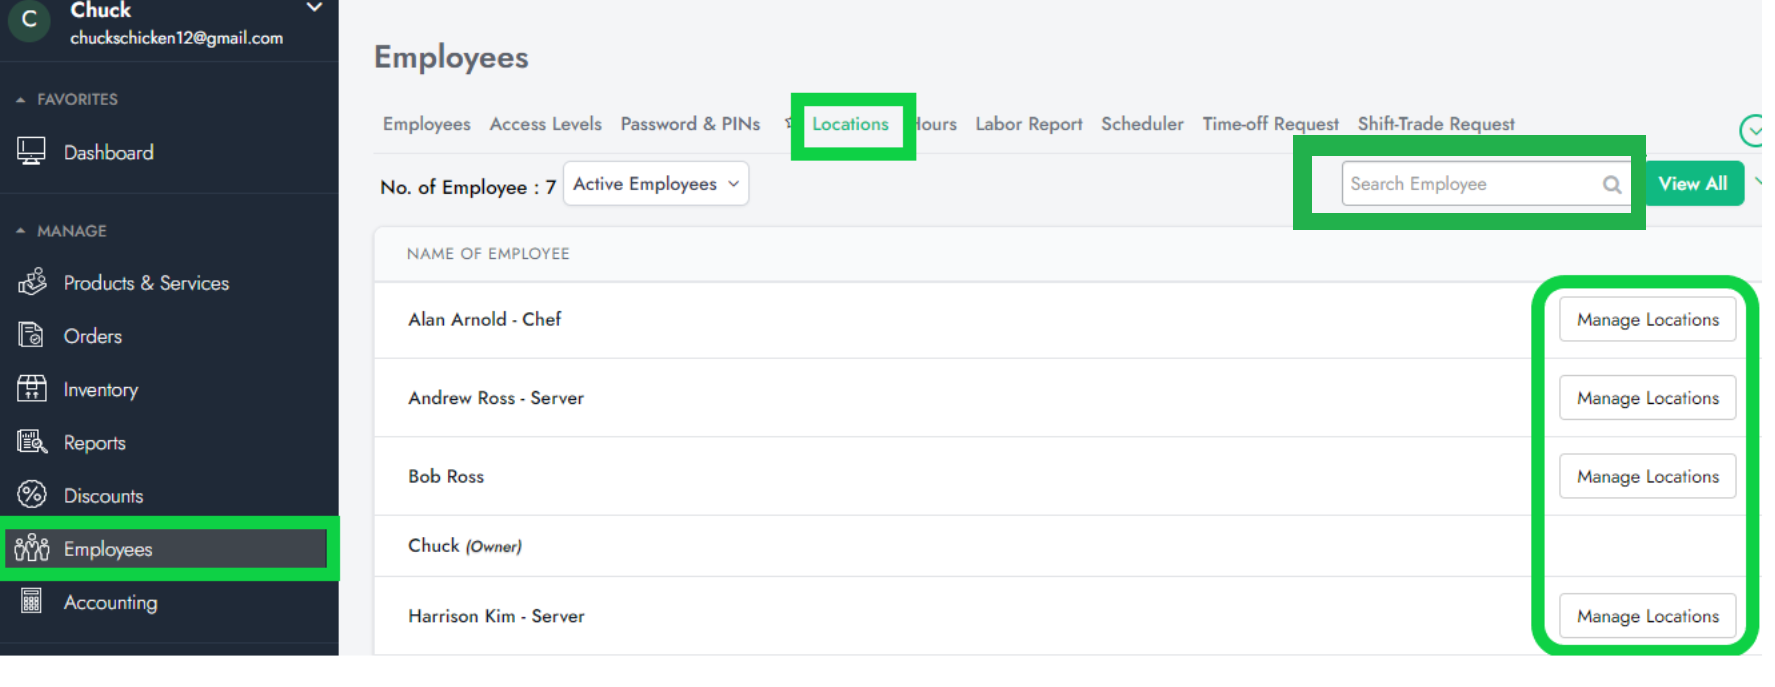Click the search magnifier icon
Image resolution: width=1775 pixels, height=687 pixels.
[x=1611, y=184]
